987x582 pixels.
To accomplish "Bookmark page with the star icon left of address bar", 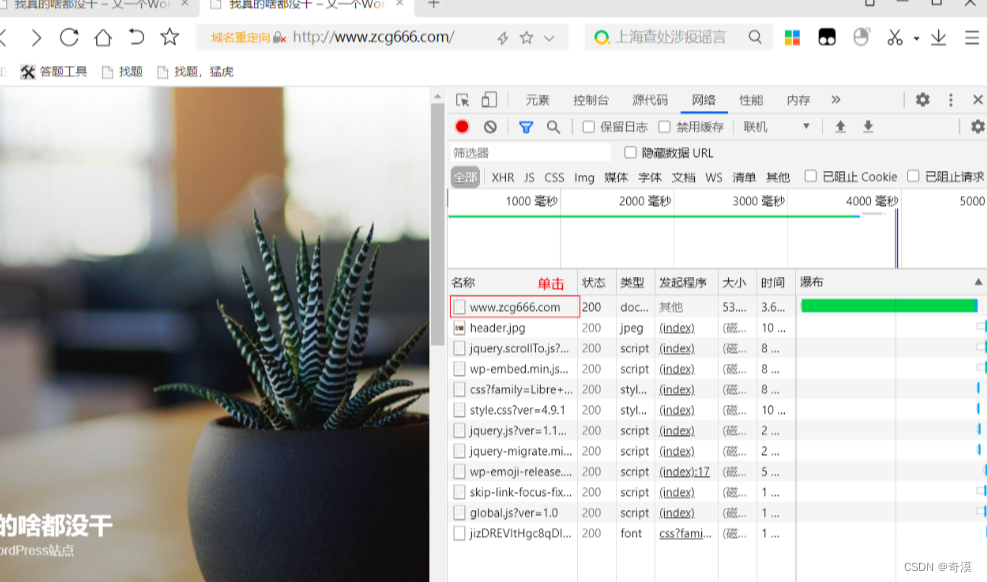I will pyautogui.click(x=169, y=37).
